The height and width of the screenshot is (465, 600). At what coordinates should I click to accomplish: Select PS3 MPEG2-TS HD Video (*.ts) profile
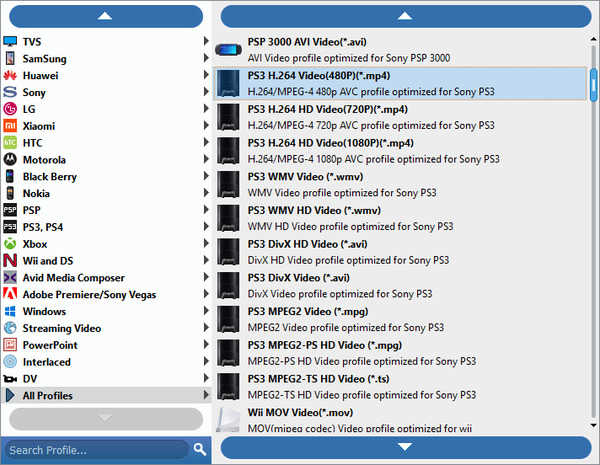(400, 387)
